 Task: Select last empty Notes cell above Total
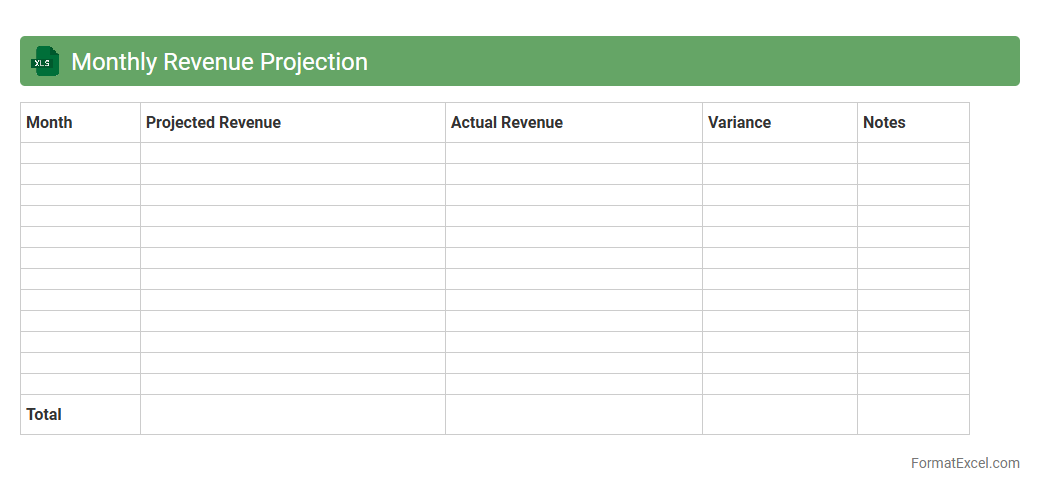tap(912, 384)
